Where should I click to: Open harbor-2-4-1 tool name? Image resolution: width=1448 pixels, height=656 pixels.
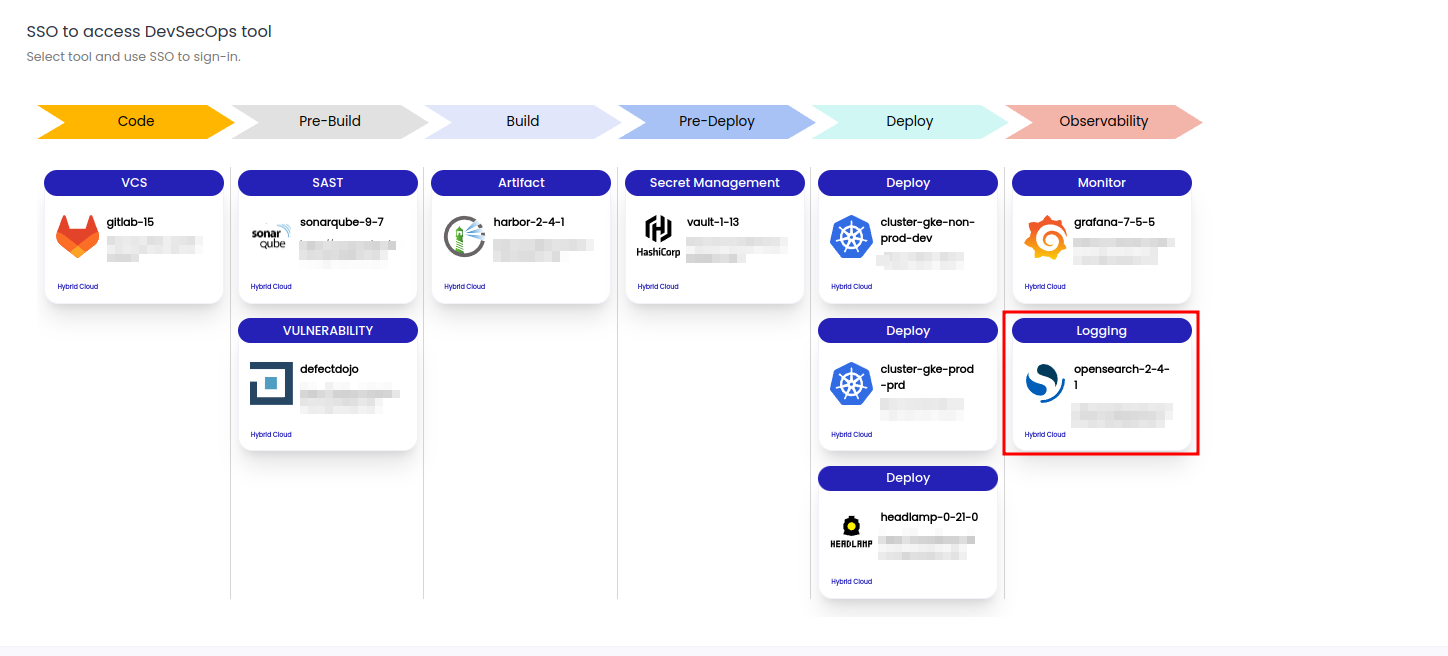tap(529, 222)
